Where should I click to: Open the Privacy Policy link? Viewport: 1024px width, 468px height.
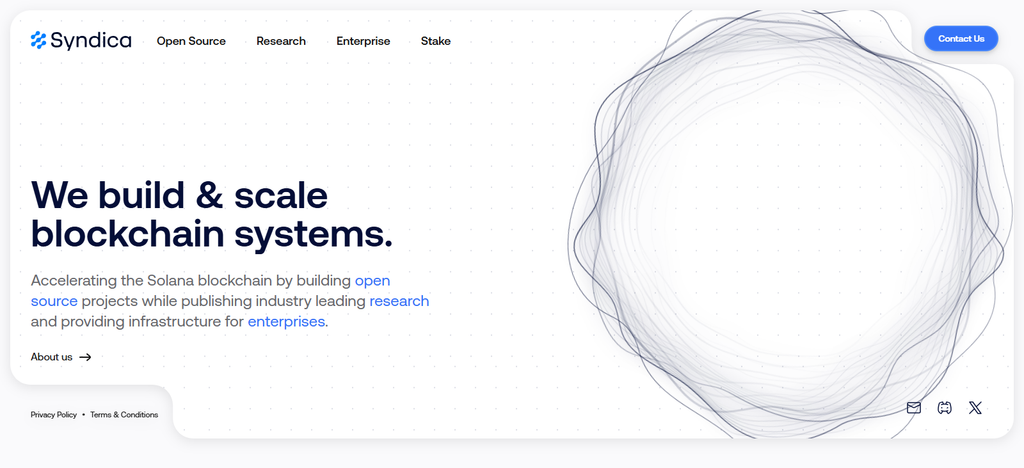[54, 414]
